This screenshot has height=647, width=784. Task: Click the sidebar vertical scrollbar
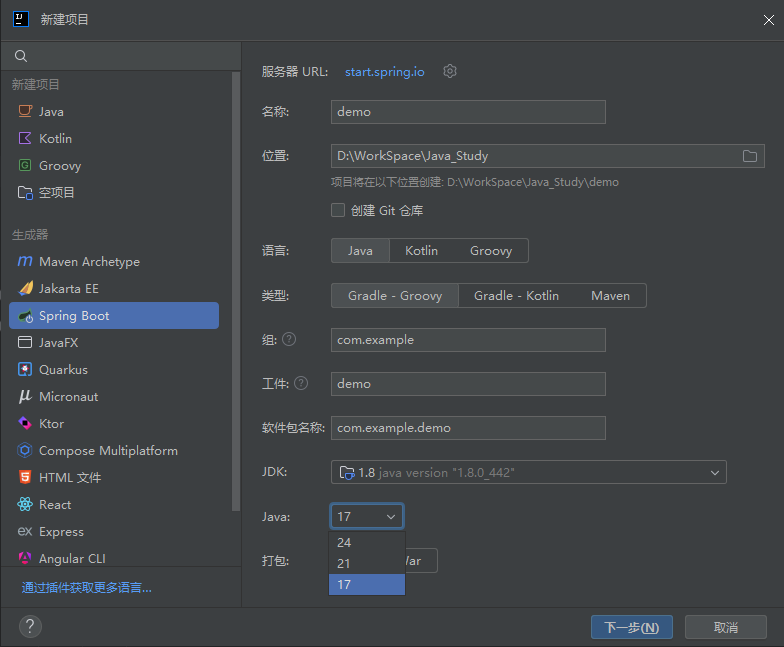pos(236,292)
